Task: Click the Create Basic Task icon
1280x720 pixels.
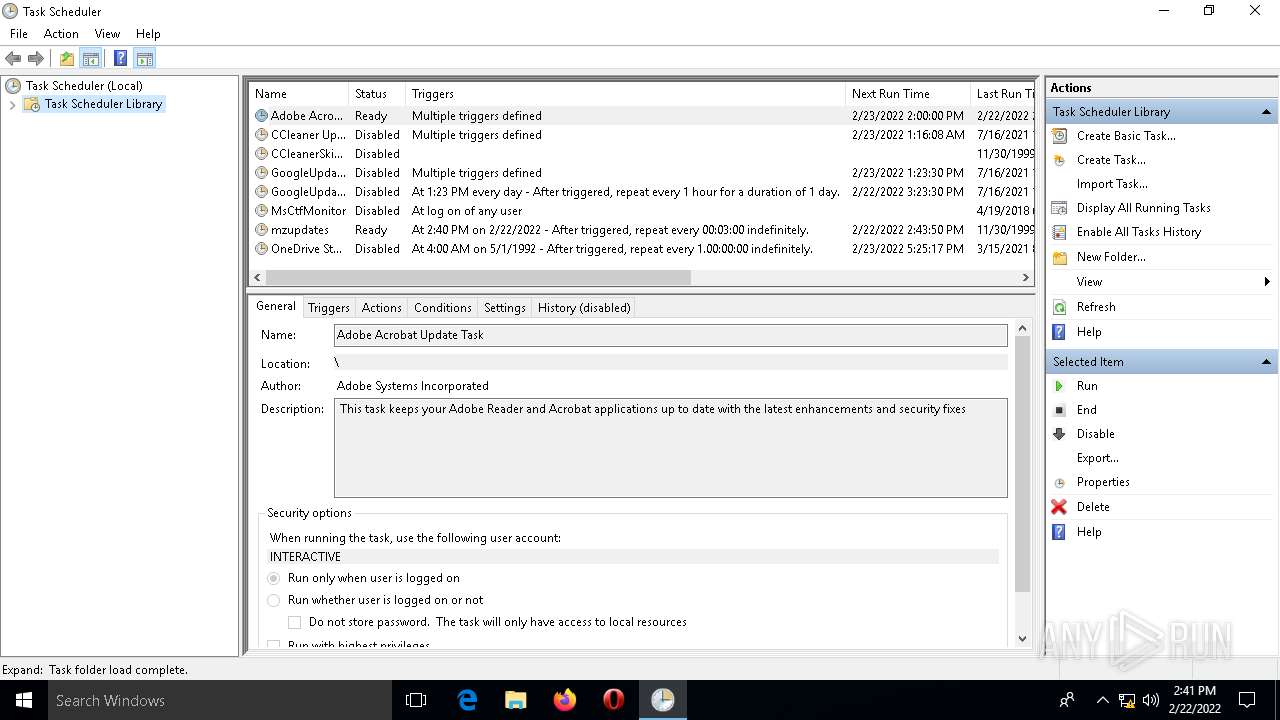Action: pyautogui.click(x=1060, y=136)
